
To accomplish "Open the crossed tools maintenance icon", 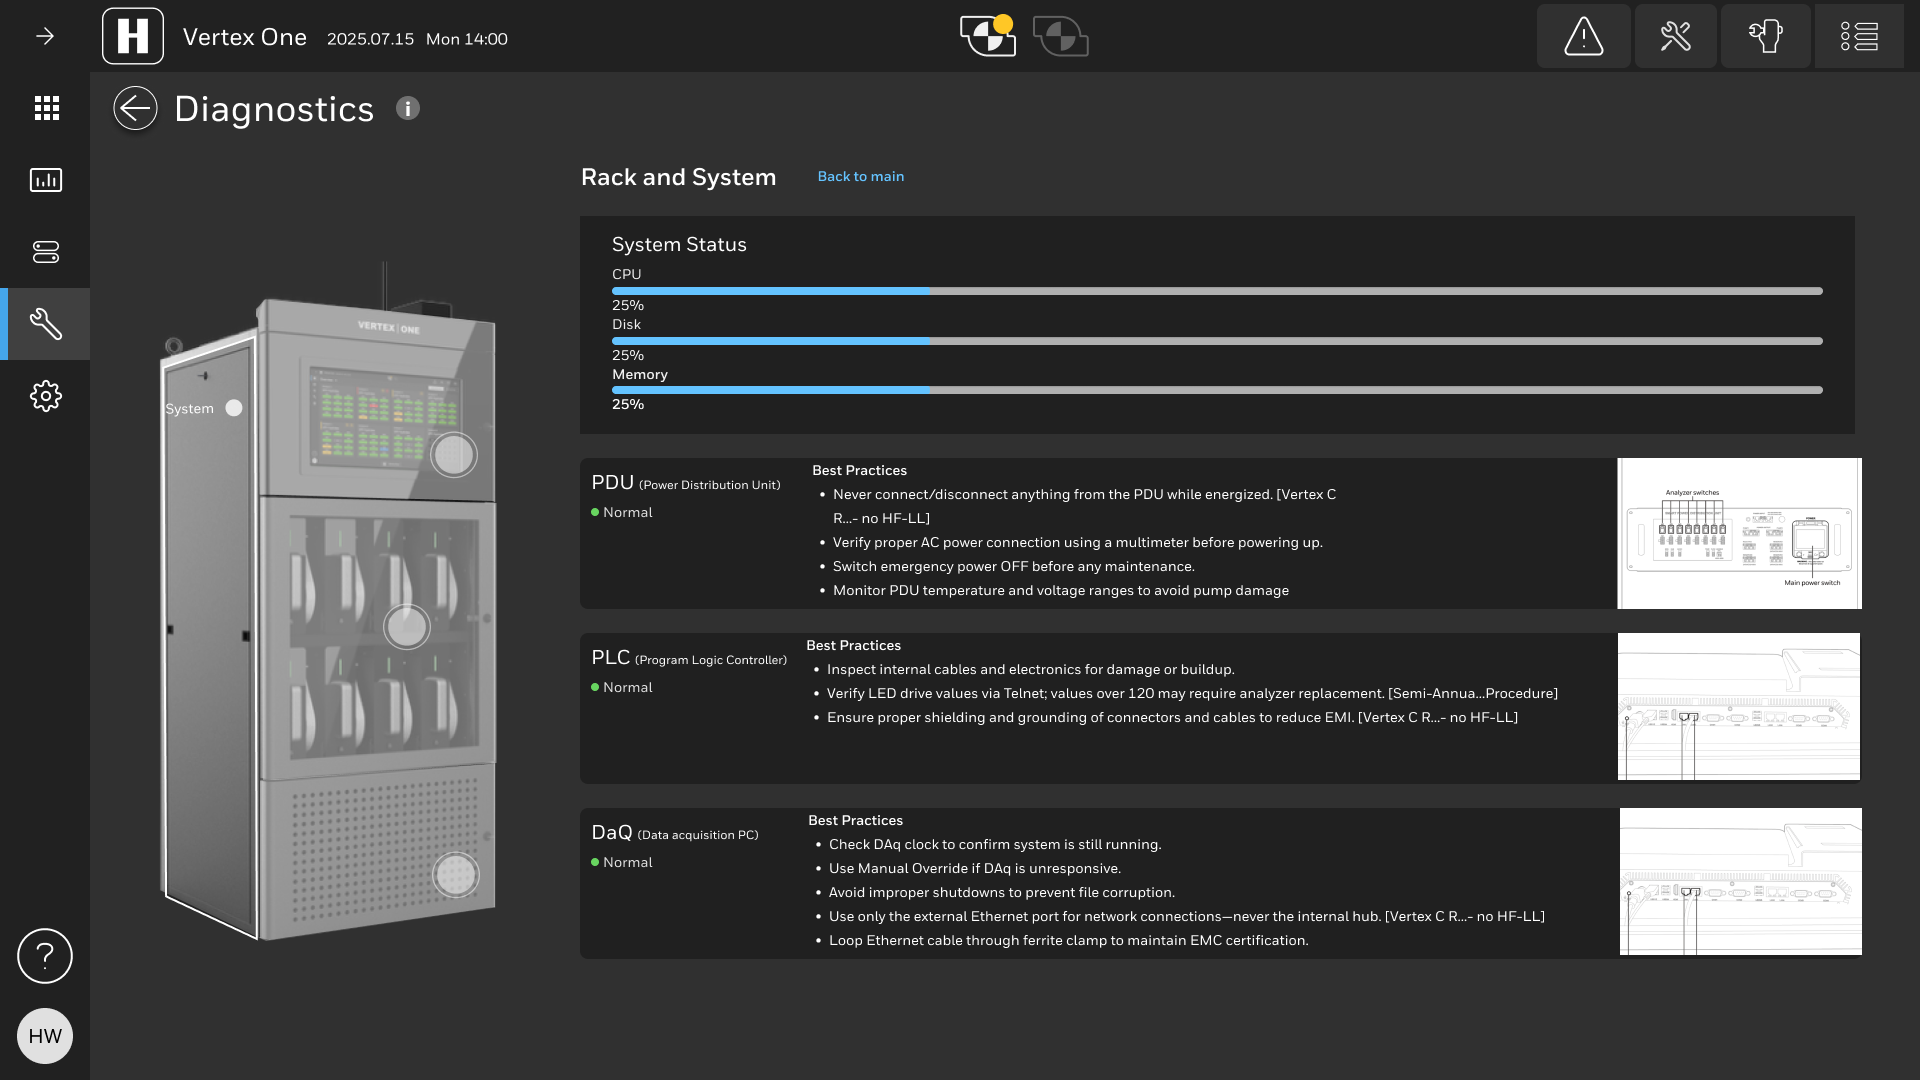I will click(1675, 37).
